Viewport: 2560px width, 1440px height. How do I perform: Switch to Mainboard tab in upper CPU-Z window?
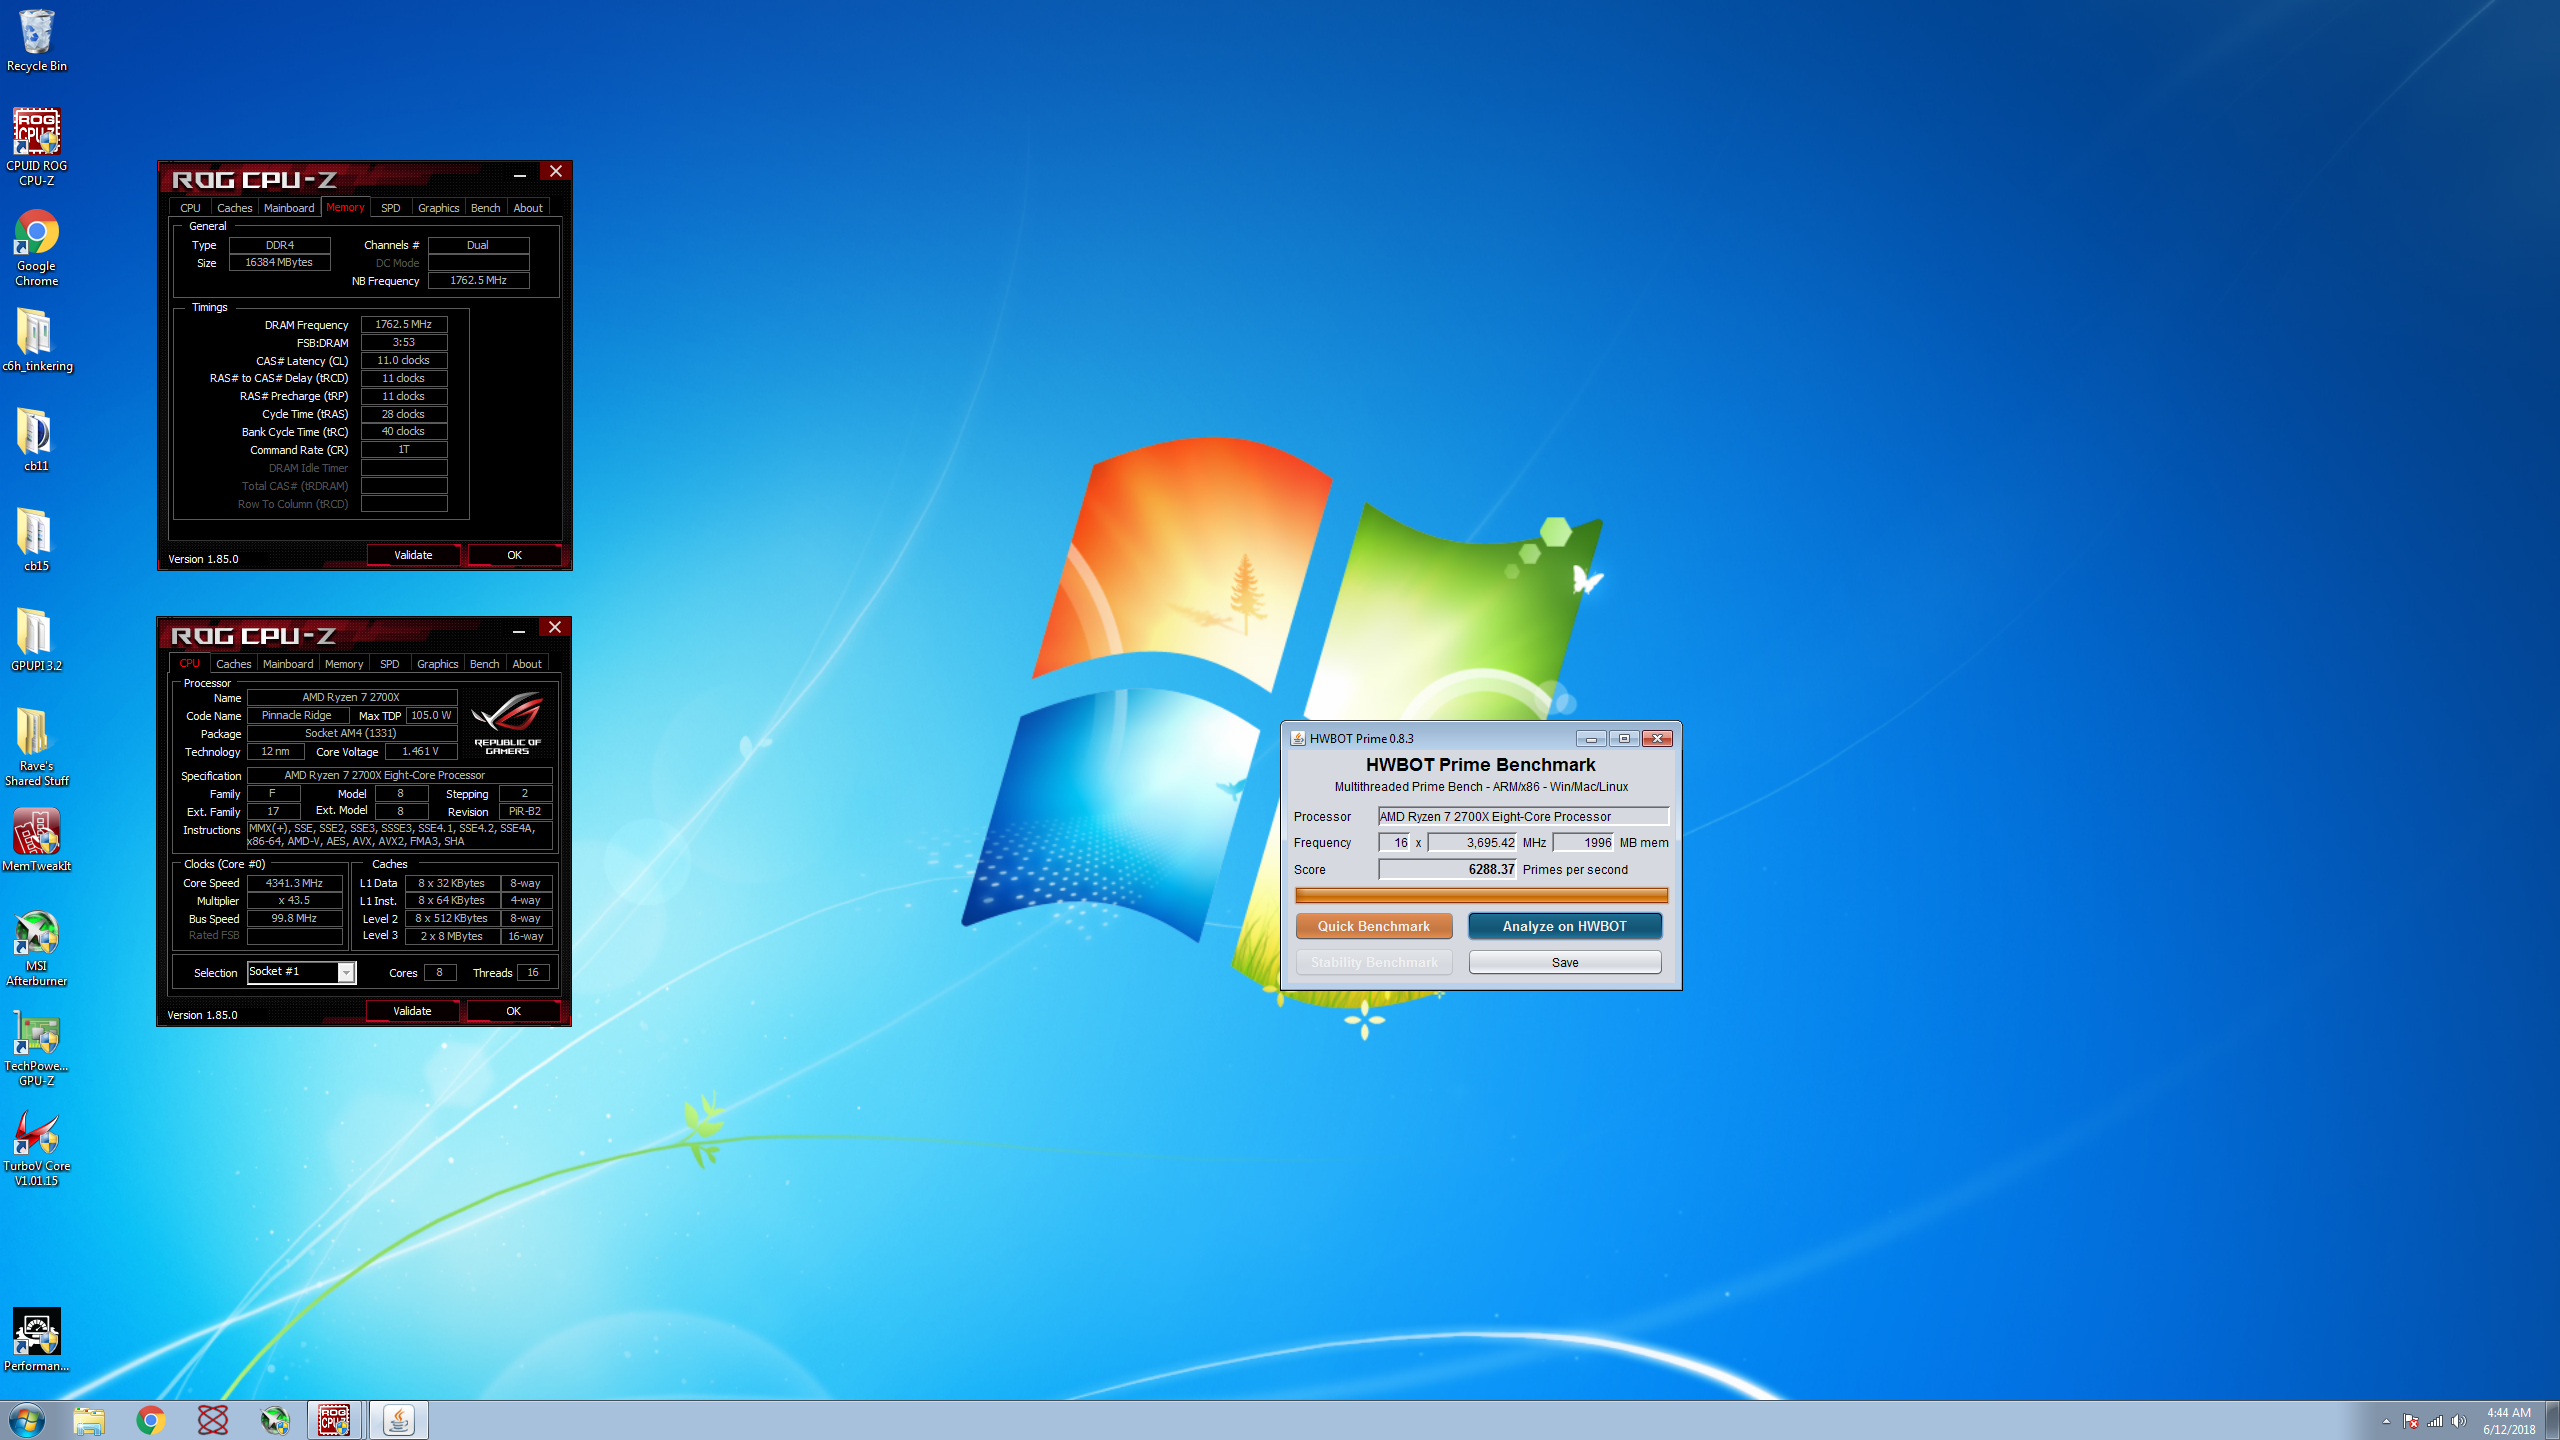tap(289, 208)
